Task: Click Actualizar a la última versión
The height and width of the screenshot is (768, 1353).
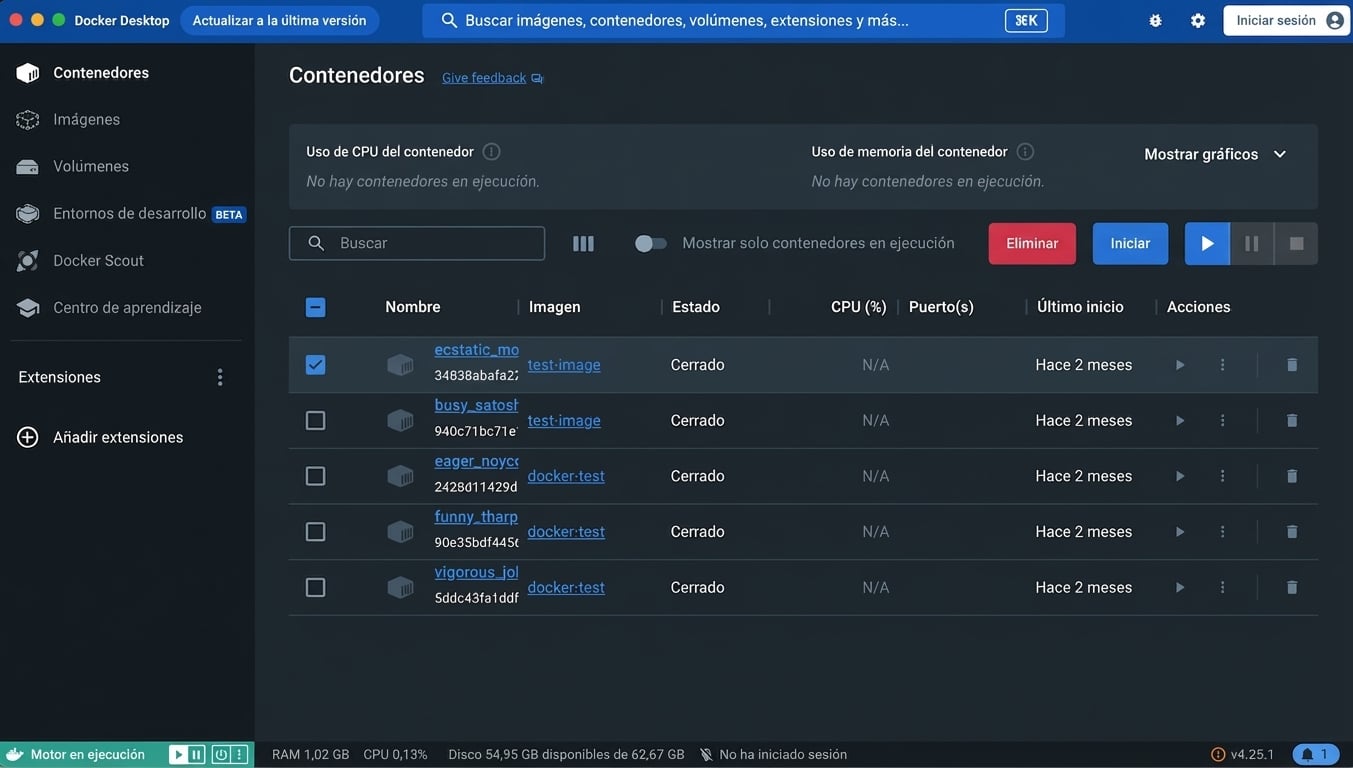Action: coord(279,20)
